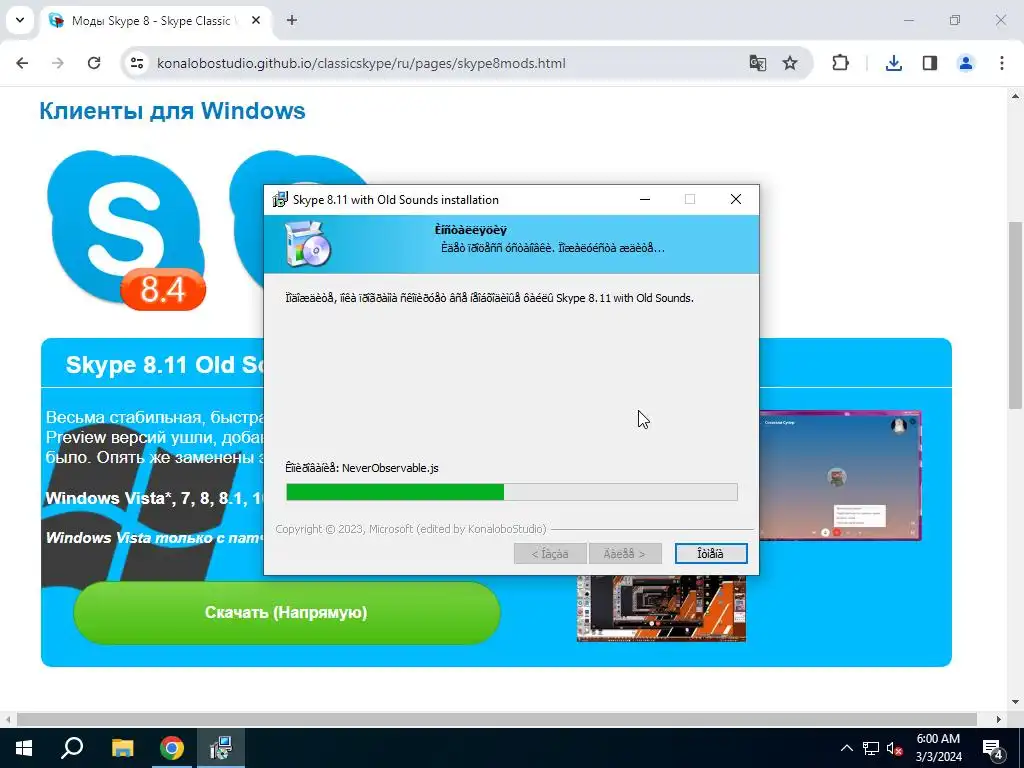This screenshot has width=1024, height=768.
Task: Click the Skype 8.4 logo
Action: (x=127, y=230)
